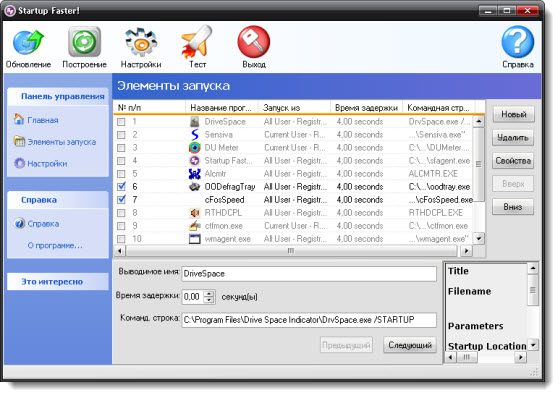
Task: Open the Настройки gear toolbar icon
Action: [x=141, y=42]
